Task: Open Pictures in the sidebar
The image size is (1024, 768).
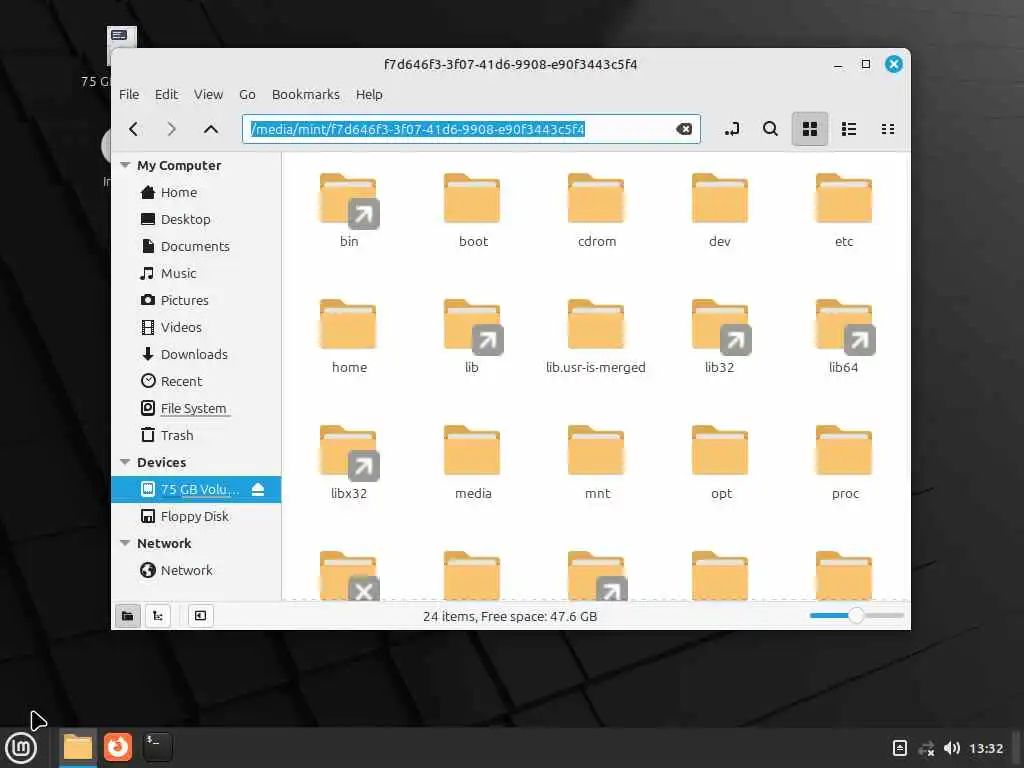Action: [x=196, y=300]
